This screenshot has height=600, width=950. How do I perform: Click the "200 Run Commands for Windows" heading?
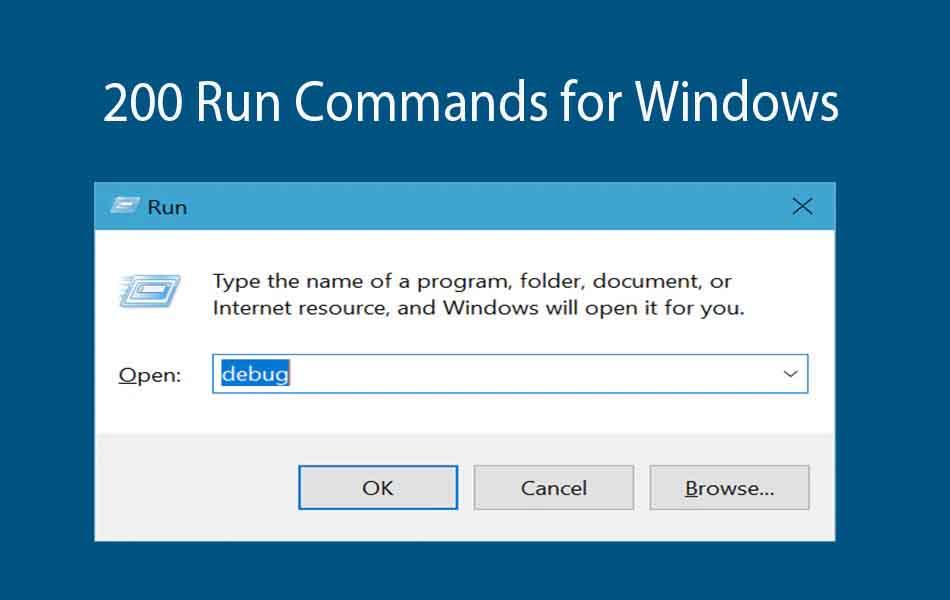tap(471, 101)
